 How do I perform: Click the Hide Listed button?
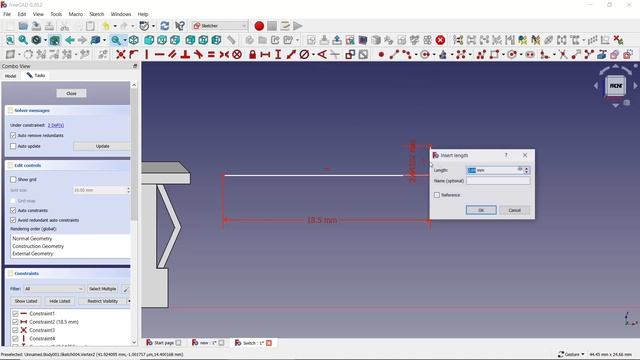pos(60,301)
